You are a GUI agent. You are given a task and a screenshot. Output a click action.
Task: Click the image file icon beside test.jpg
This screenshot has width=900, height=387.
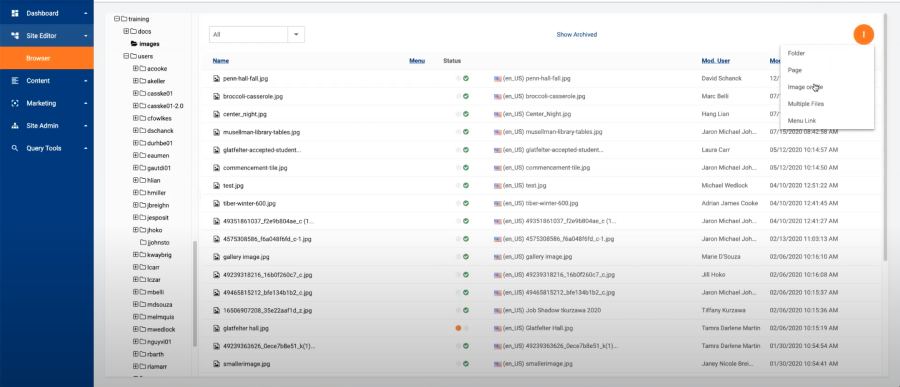(x=216, y=185)
